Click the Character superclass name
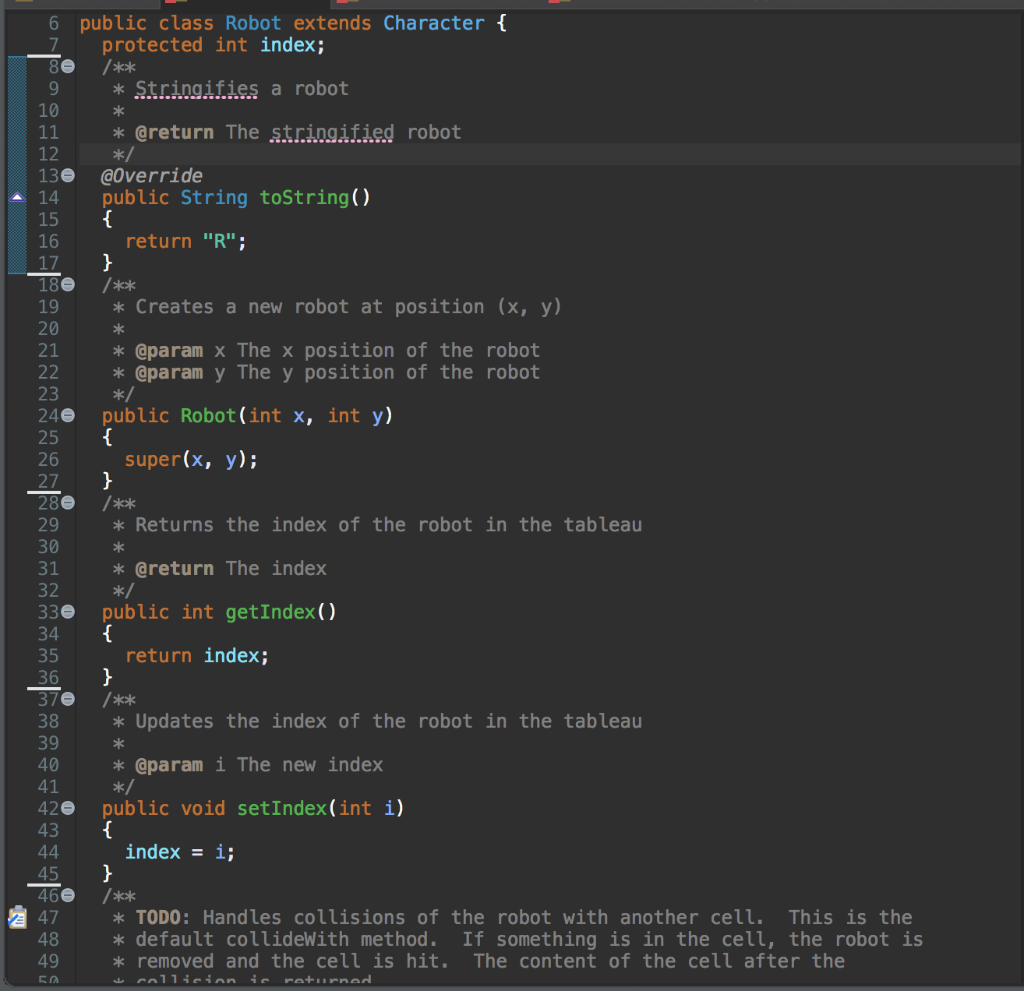 [434, 24]
